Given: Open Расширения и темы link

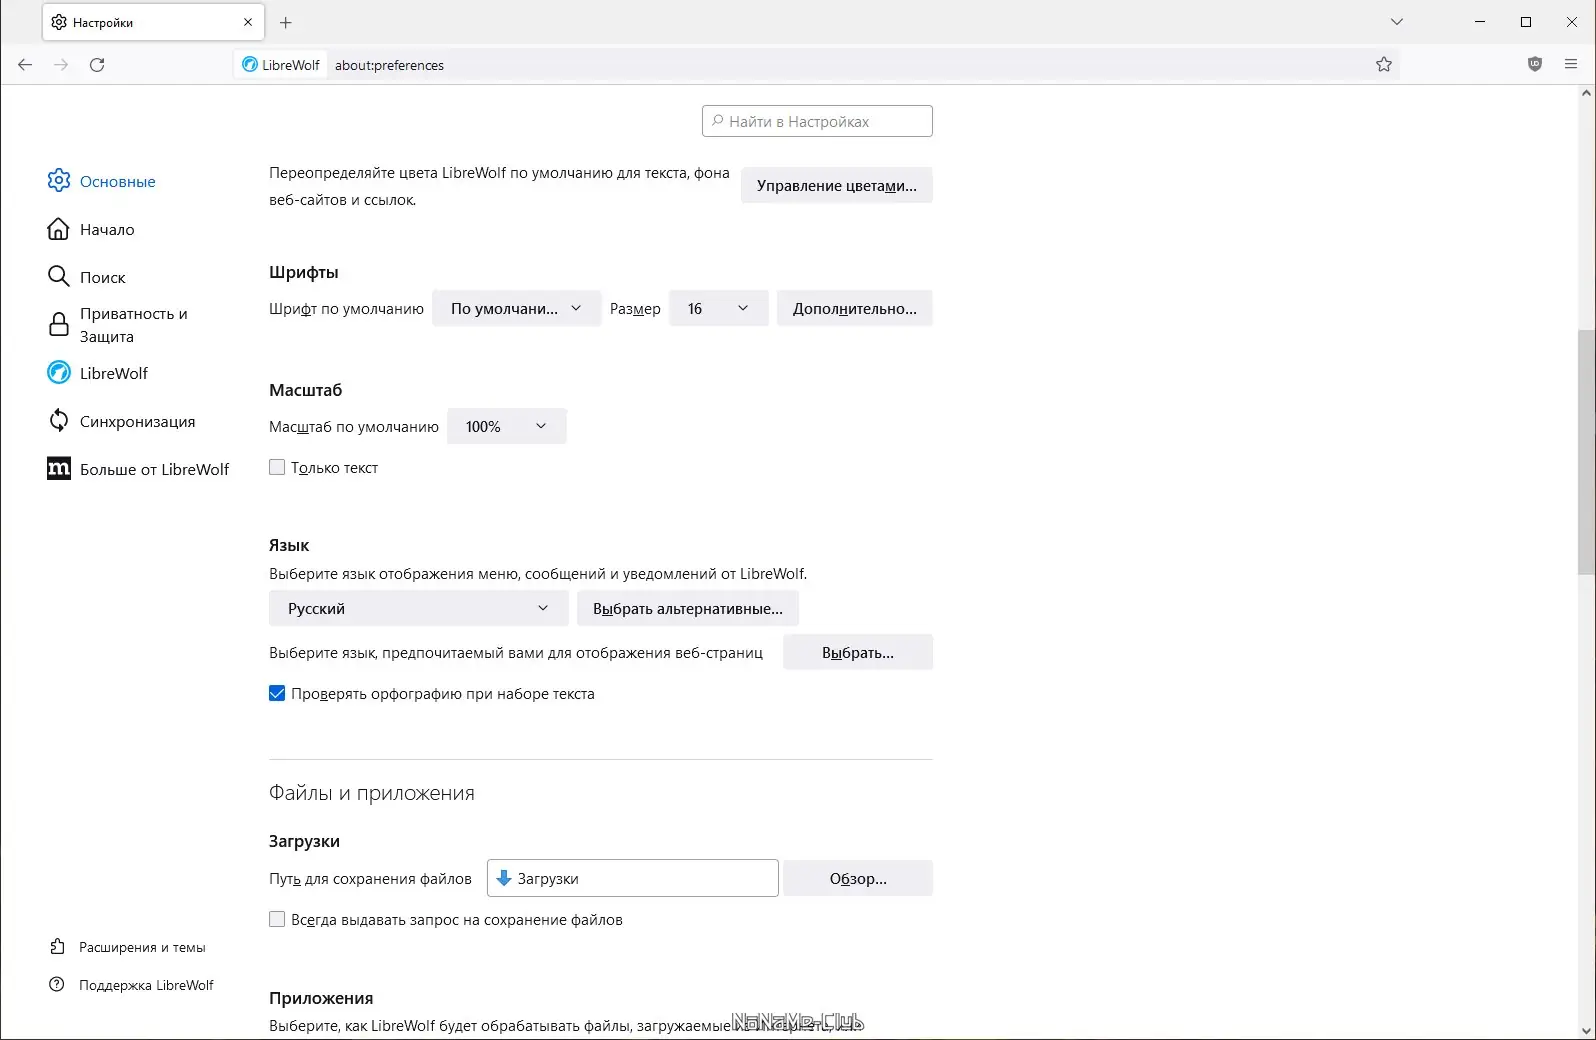Looking at the screenshot, I should (142, 947).
